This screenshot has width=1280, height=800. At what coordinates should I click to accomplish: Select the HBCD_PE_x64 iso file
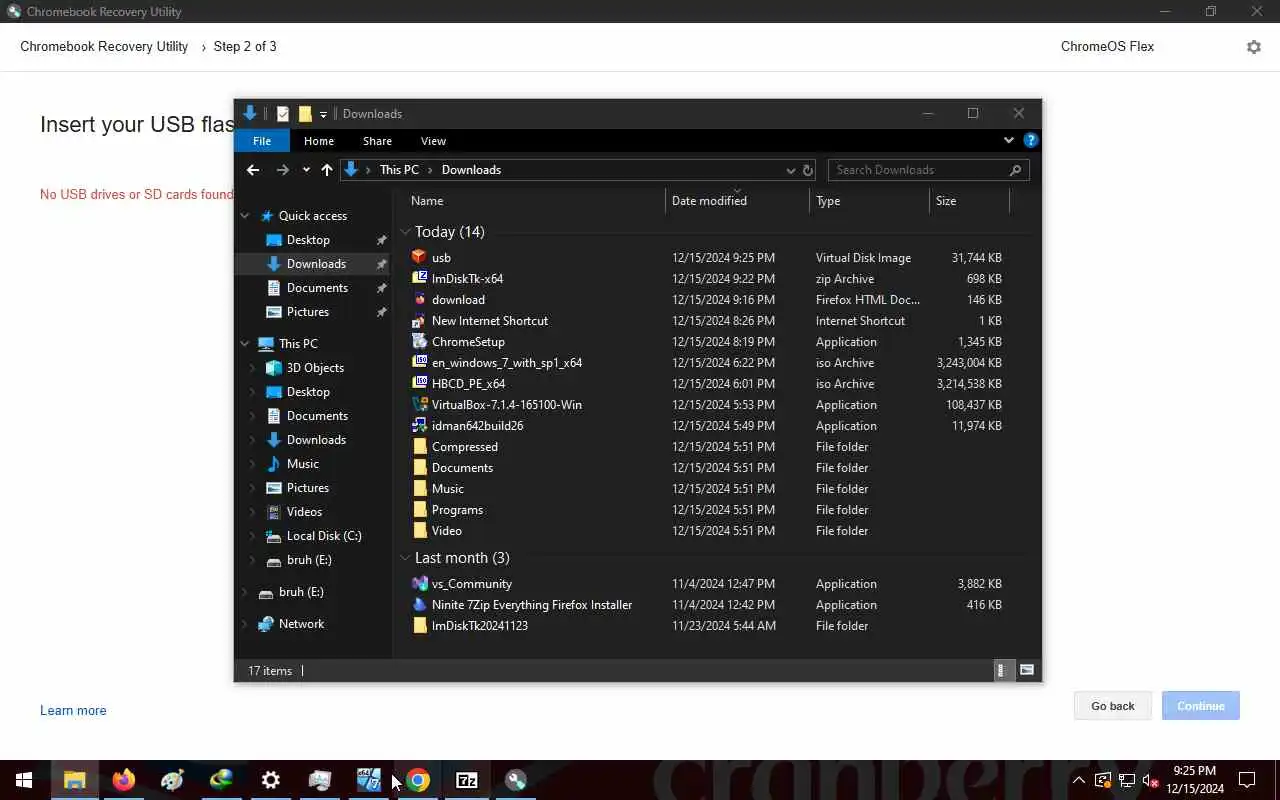[x=706, y=384]
